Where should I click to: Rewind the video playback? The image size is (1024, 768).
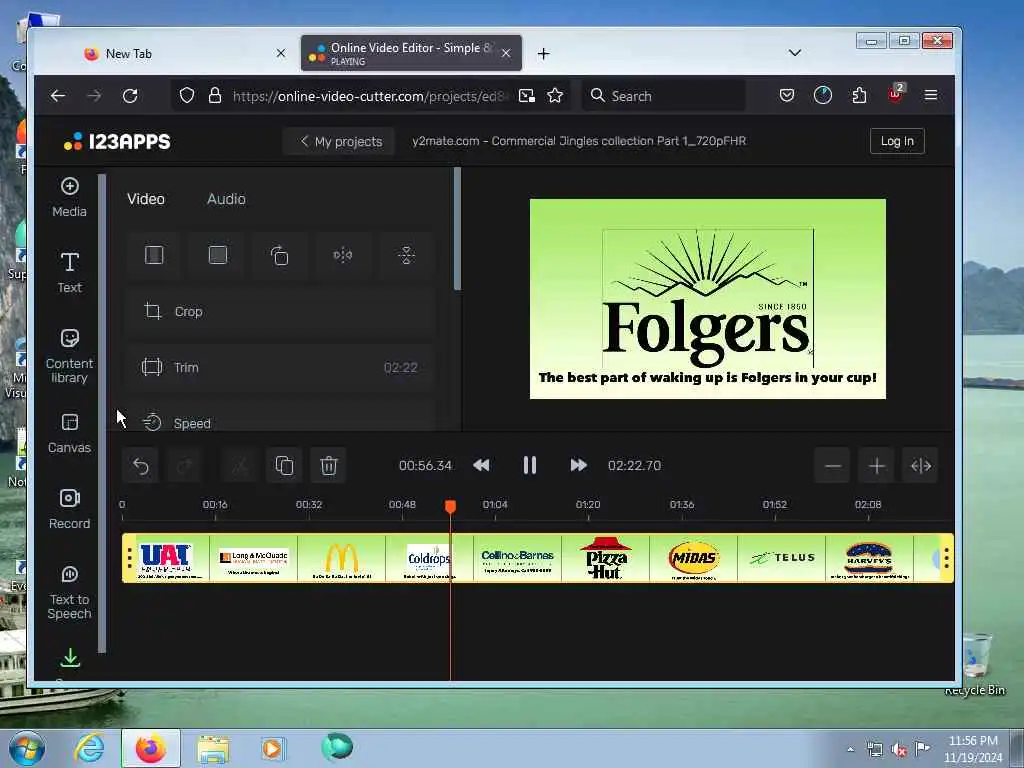pos(481,465)
